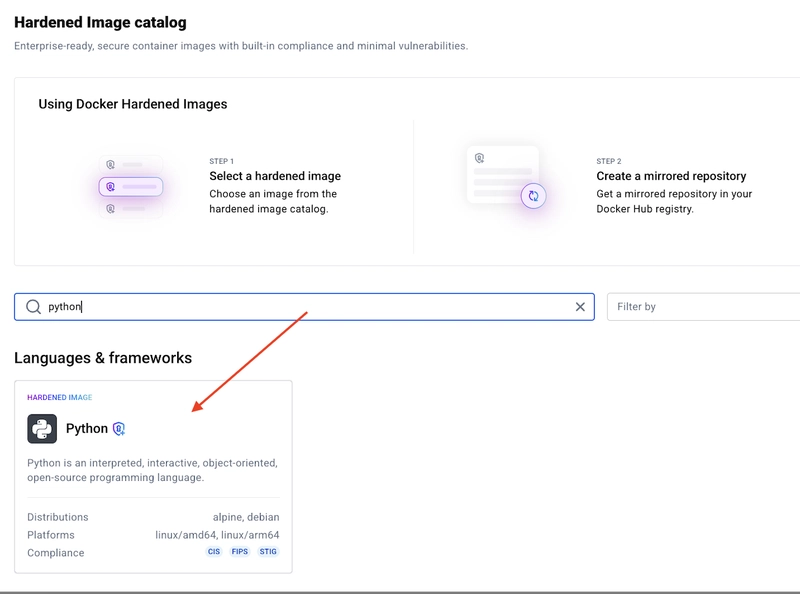Select the STIG compliance badge
This screenshot has width=800, height=594.
268,552
